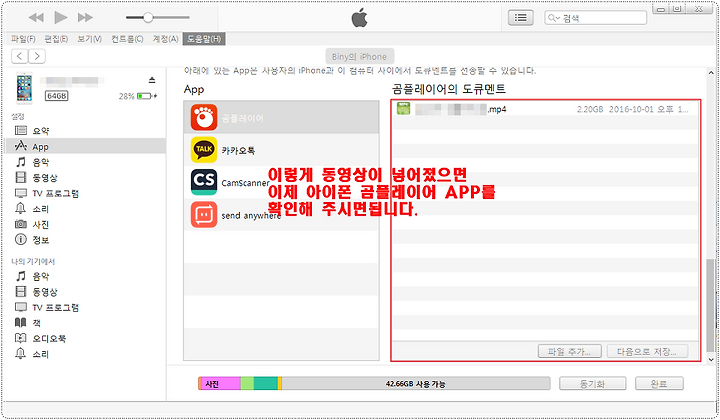
Task: Select App in settings sidebar
Action: pyautogui.click(x=86, y=146)
